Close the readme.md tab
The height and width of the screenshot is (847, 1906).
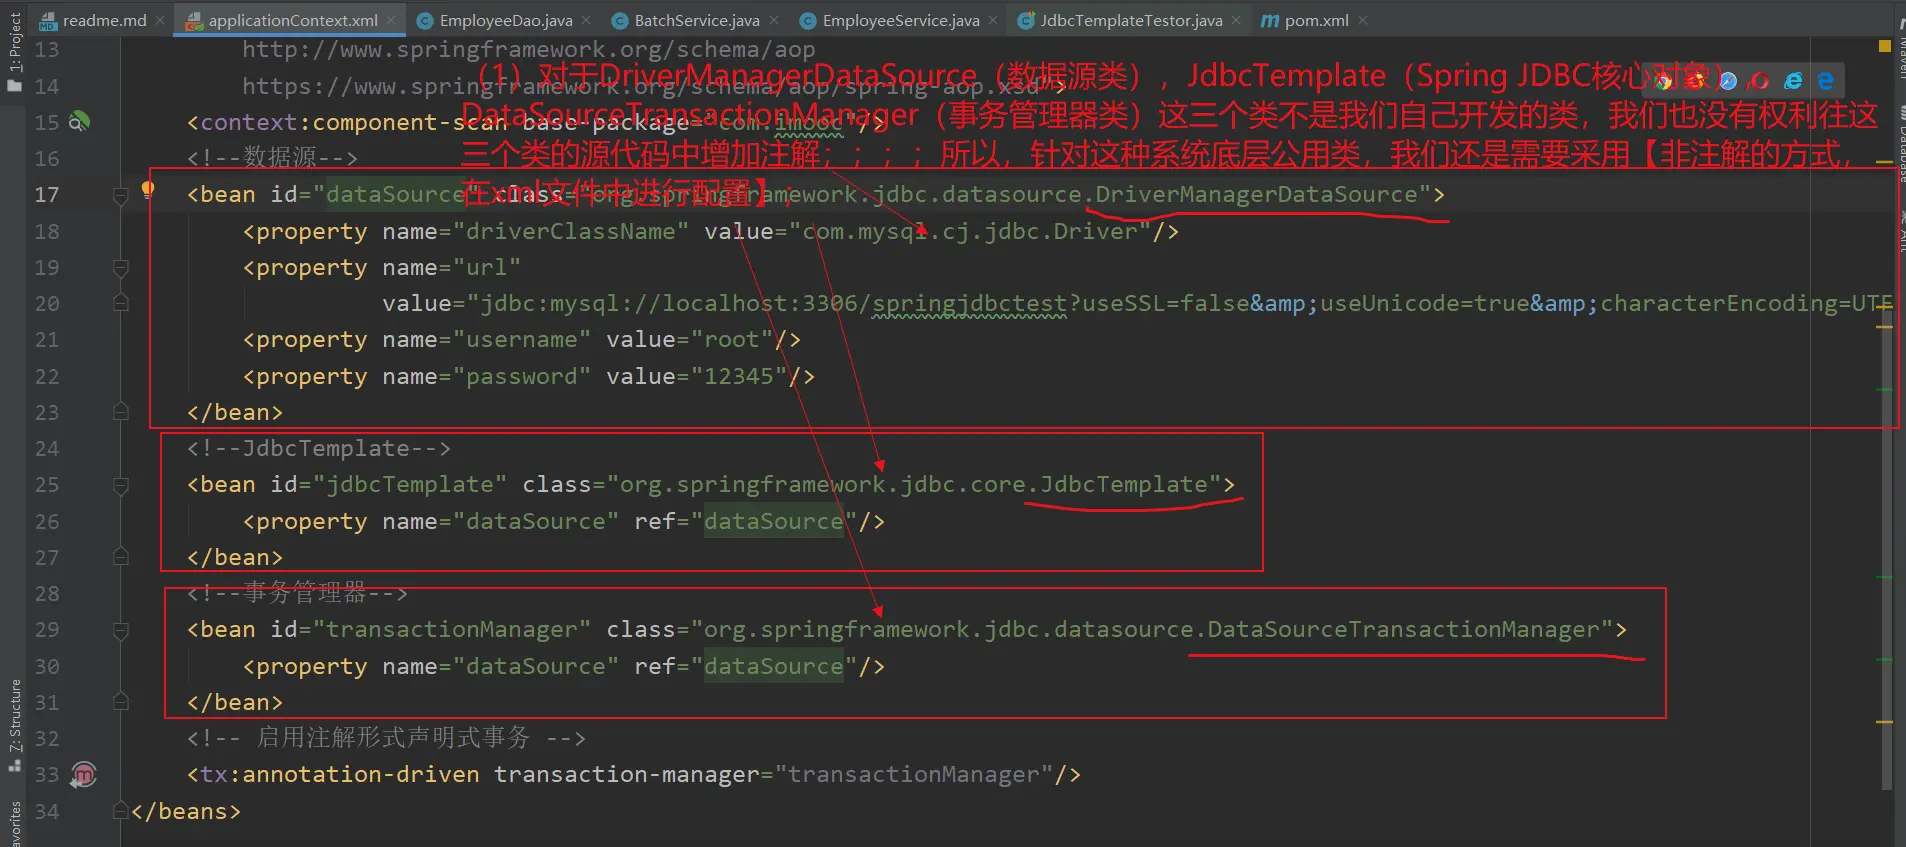pos(160,20)
